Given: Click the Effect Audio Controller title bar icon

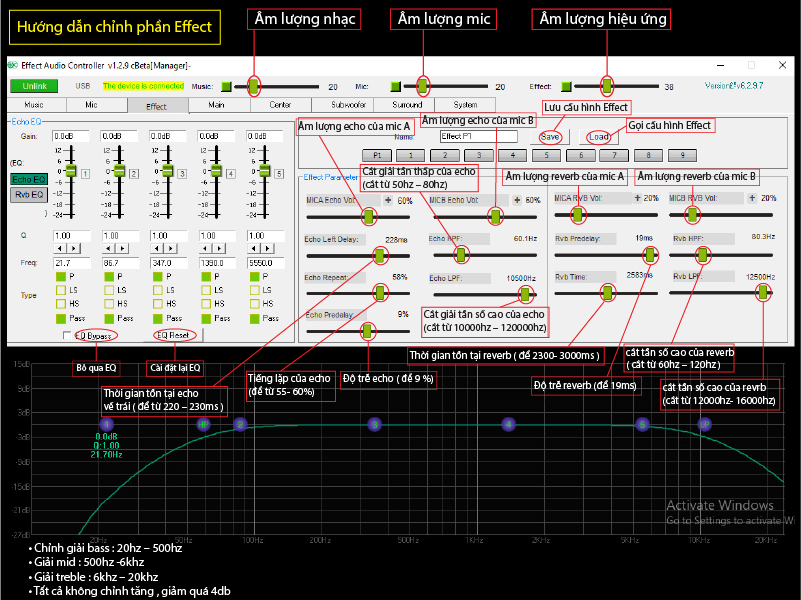Looking at the screenshot, I should click(x=13, y=65).
